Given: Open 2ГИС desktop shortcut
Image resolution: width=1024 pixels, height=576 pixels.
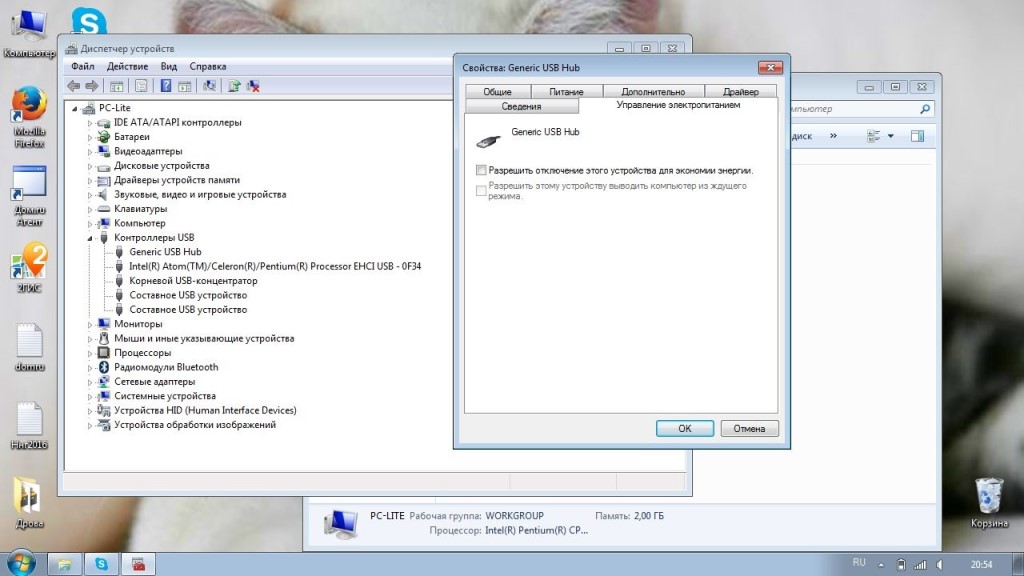Looking at the screenshot, I should pos(29,266).
